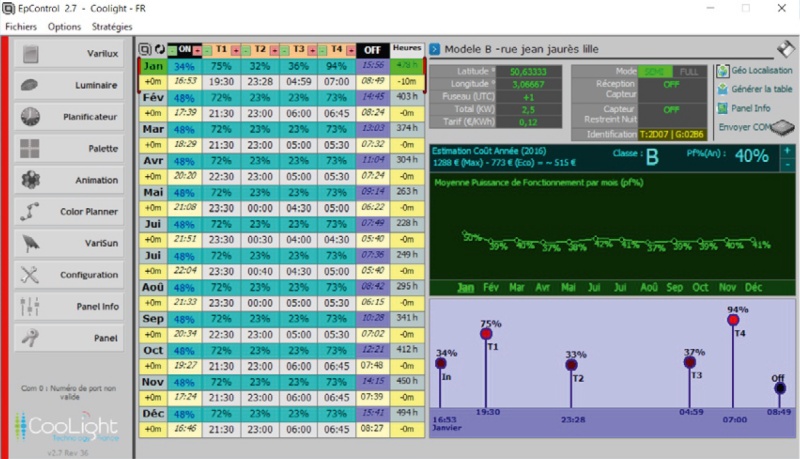Open the Planificateur clock section
The height and width of the screenshot is (459, 800).
point(69,117)
